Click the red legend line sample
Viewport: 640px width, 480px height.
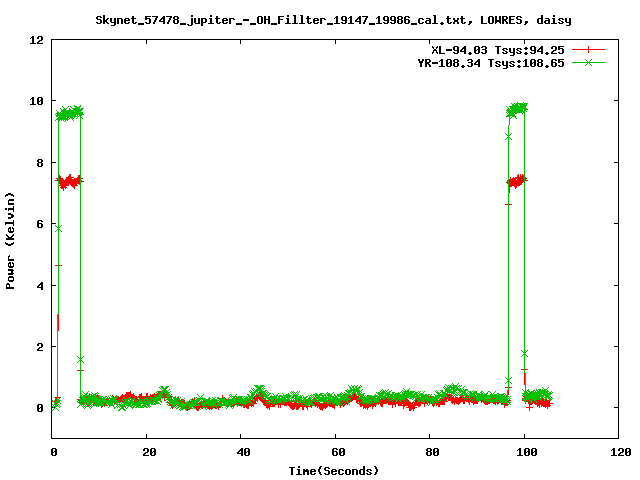click(x=588, y=50)
